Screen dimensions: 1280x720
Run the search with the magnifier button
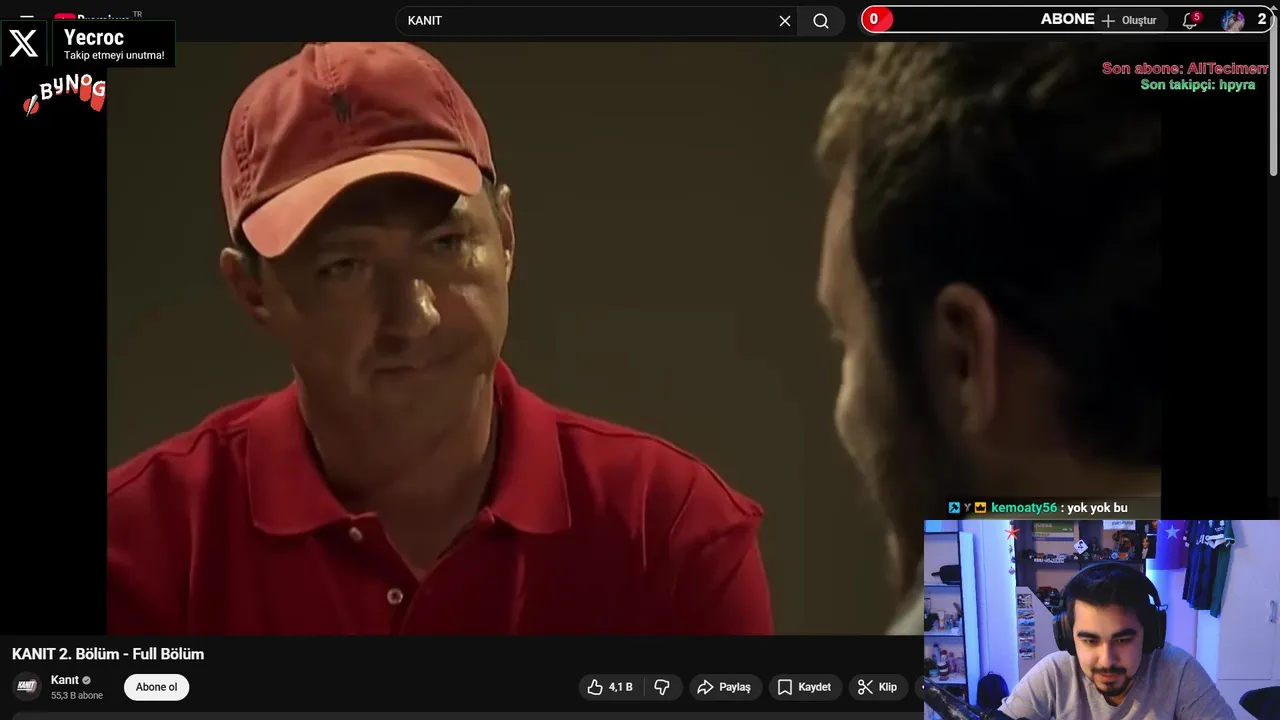(821, 21)
